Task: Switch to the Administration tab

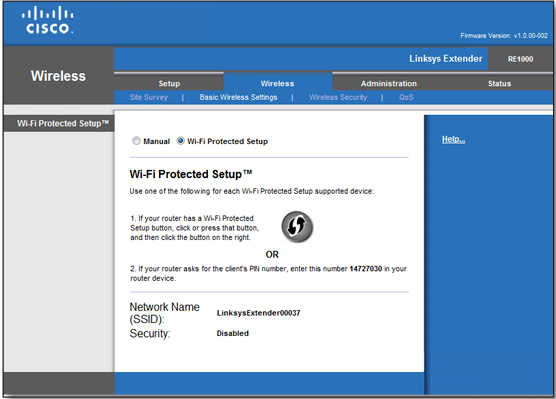Action: 389,83
